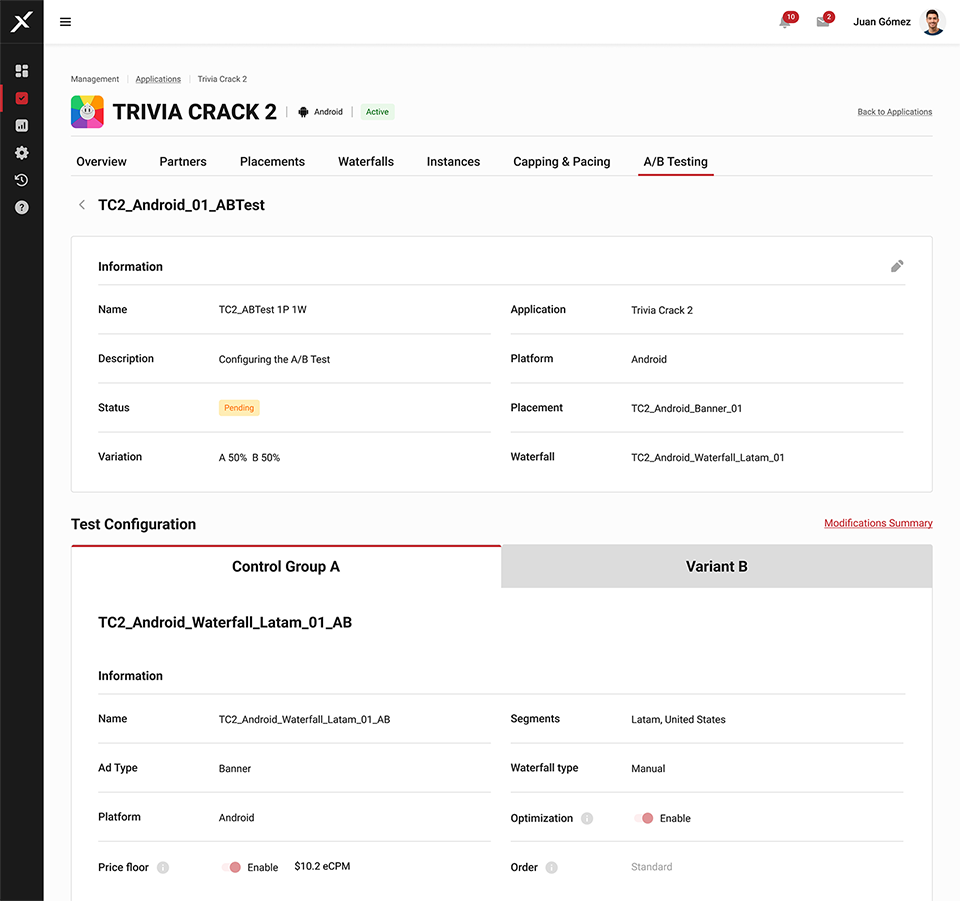Click the Order info icon
Screen dimensions: 960x901
552,867
